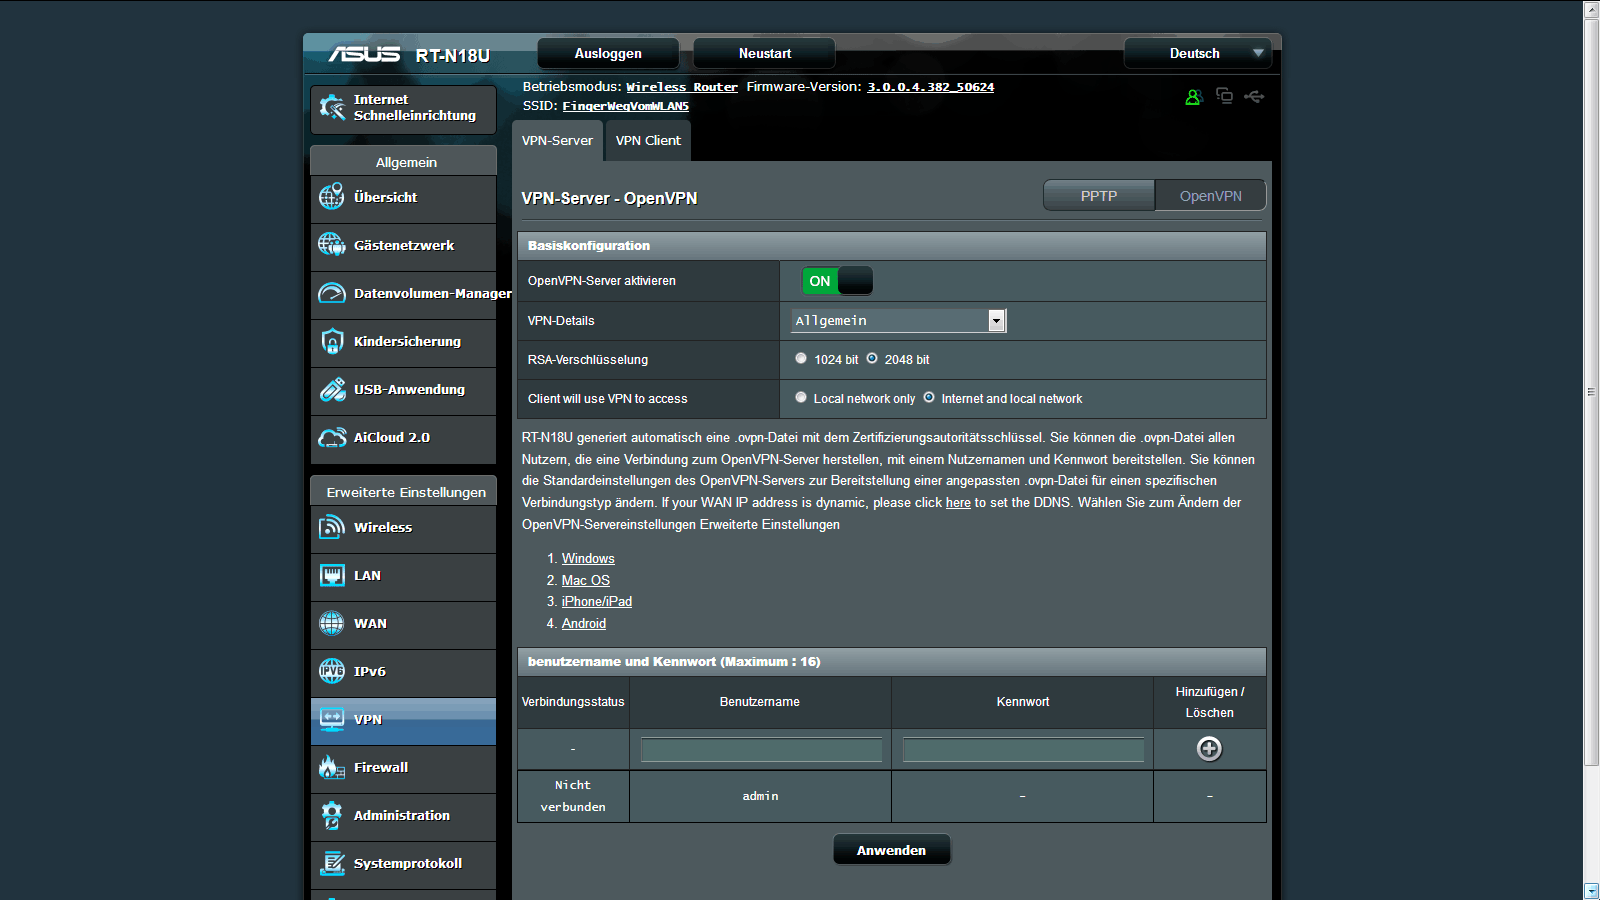
Task: Open the VPN-Server tab
Action: (557, 141)
